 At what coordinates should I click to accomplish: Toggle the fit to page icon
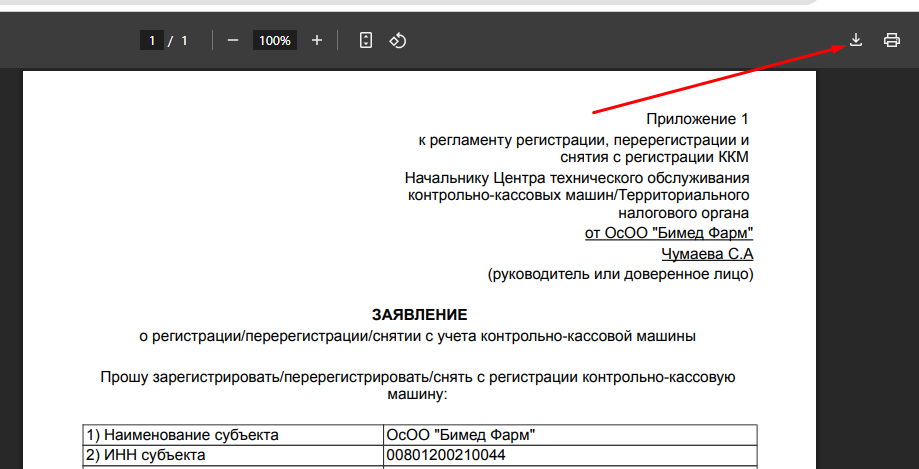(x=366, y=40)
